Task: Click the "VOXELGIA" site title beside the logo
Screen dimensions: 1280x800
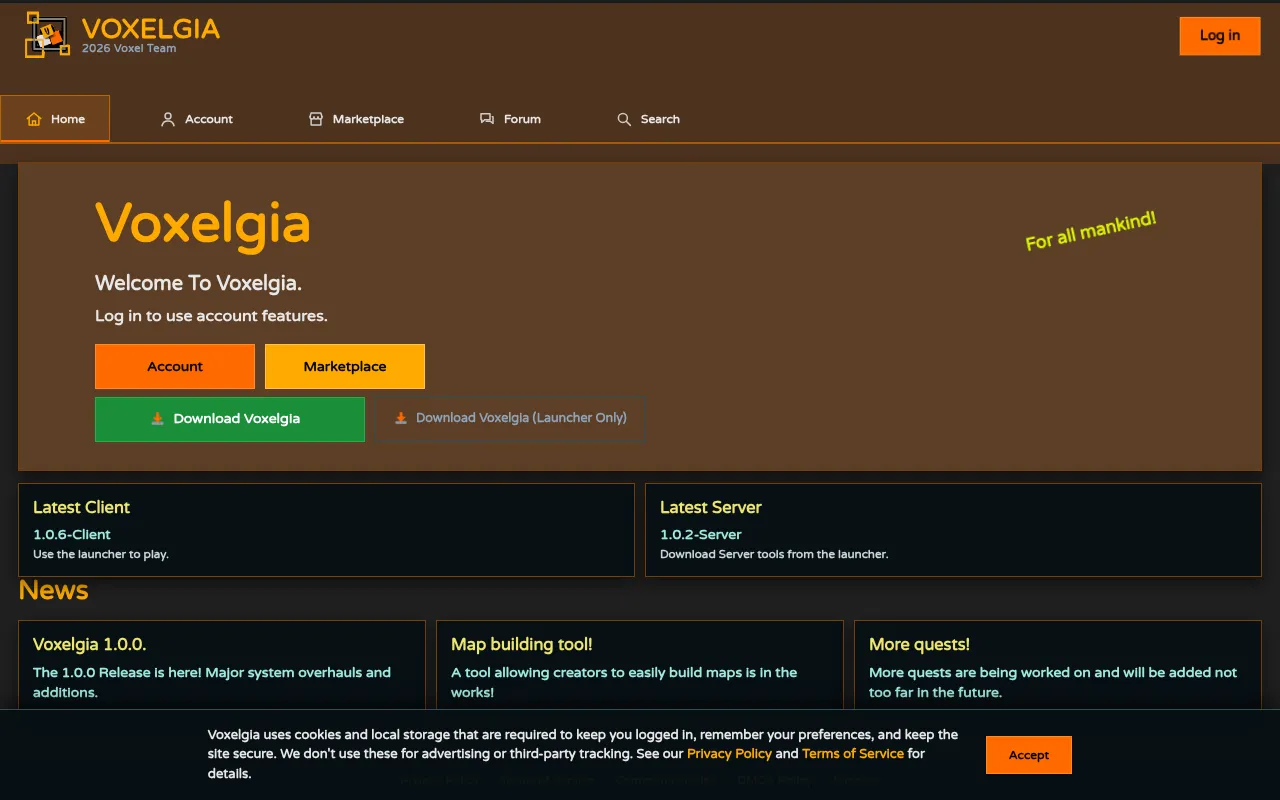Action: click(x=151, y=28)
